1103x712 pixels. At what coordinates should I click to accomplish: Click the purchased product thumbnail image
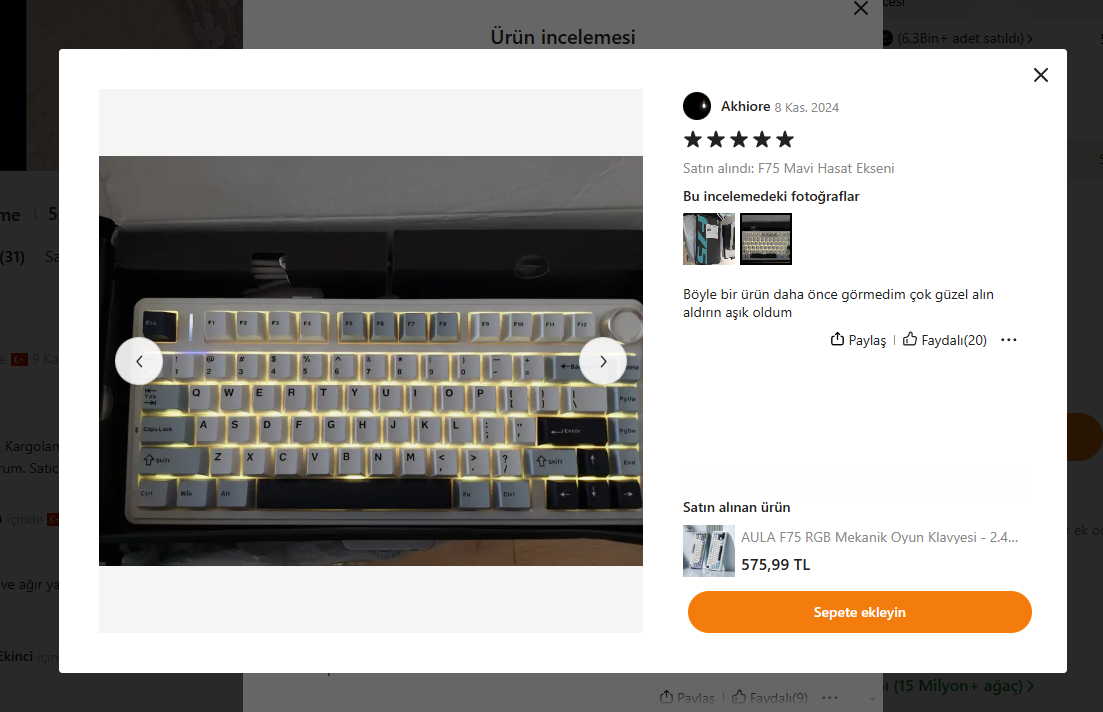tap(709, 551)
